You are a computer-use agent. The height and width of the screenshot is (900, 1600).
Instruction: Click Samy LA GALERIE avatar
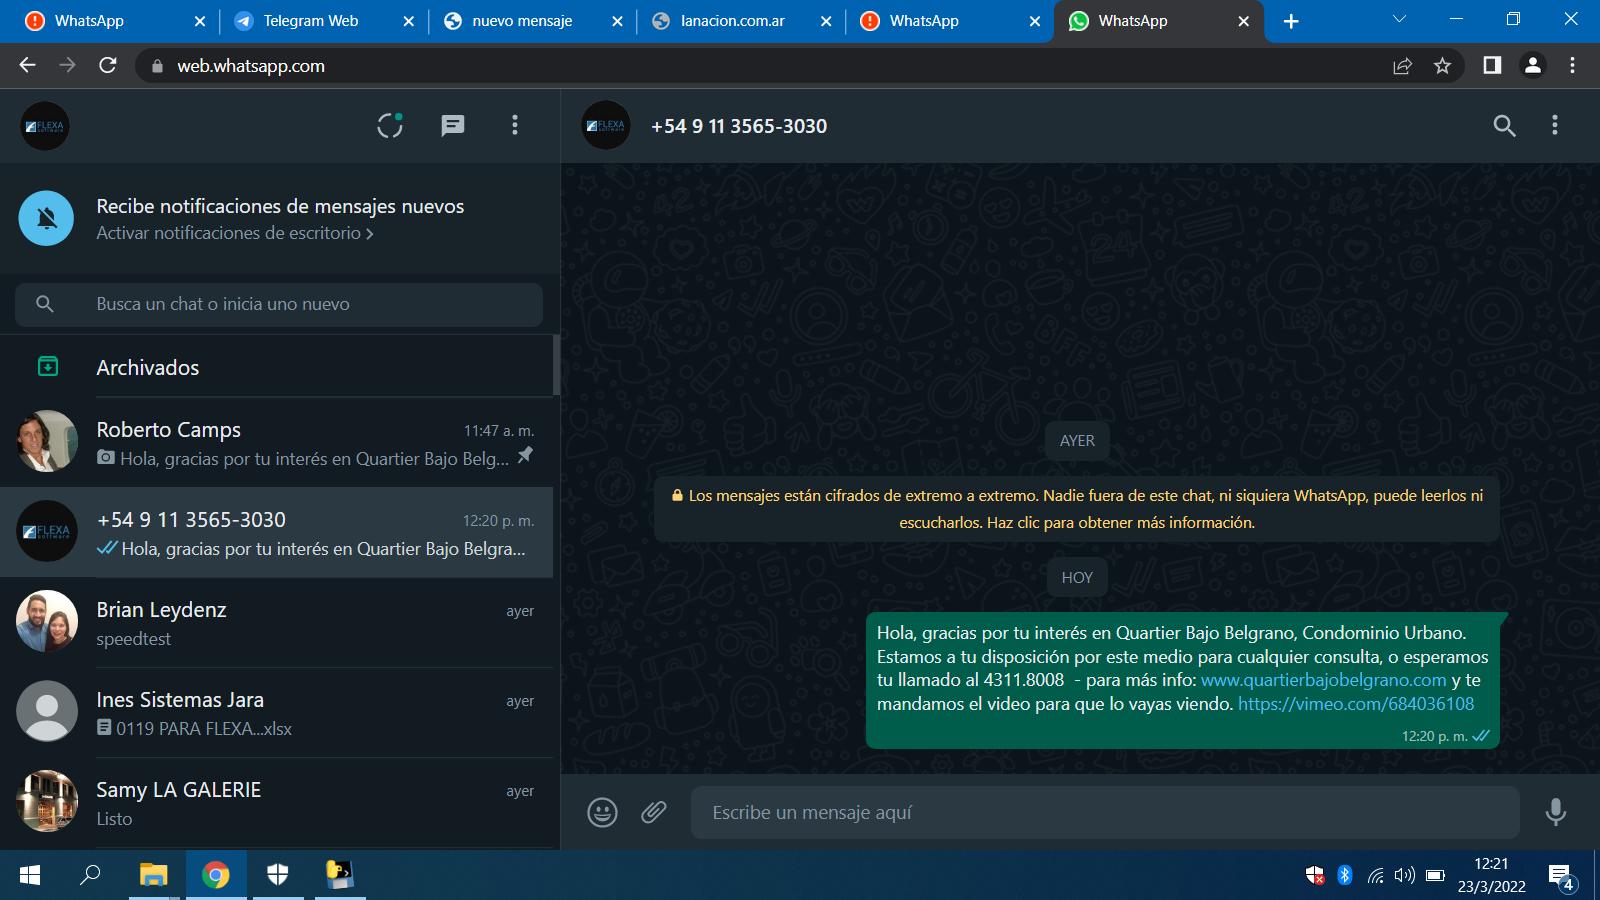tap(47, 801)
